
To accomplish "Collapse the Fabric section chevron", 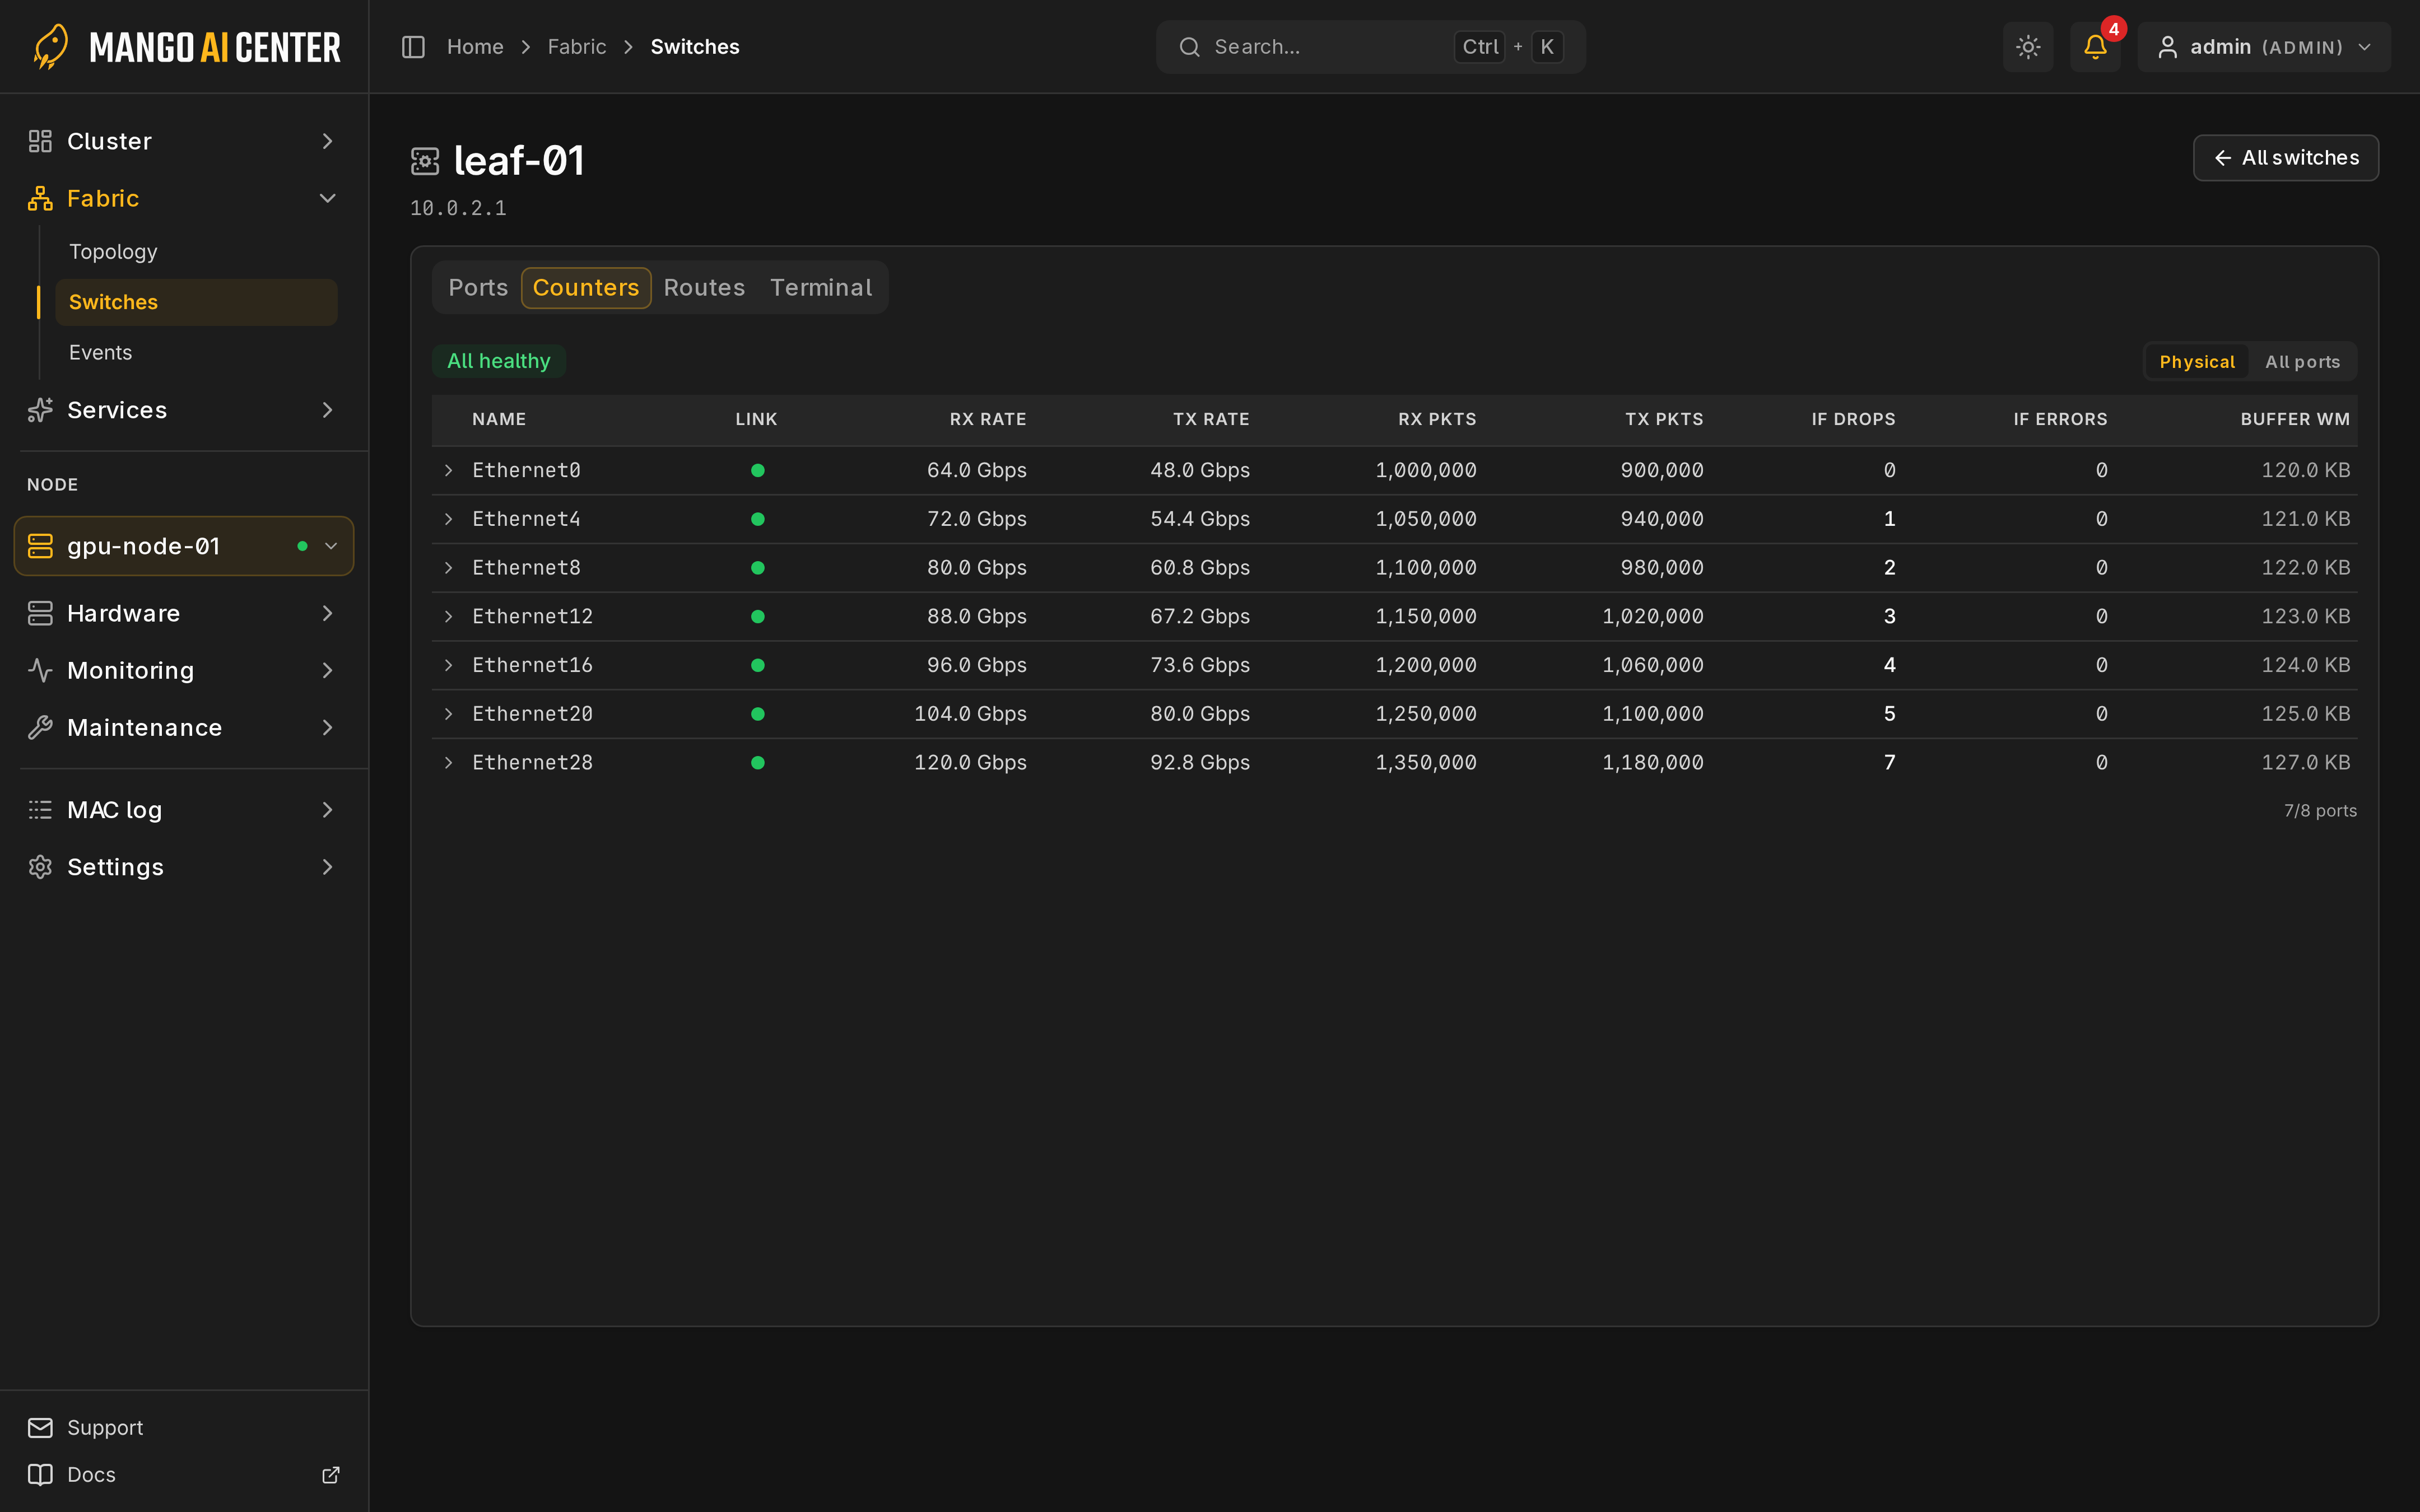I will pyautogui.click(x=327, y=198).
